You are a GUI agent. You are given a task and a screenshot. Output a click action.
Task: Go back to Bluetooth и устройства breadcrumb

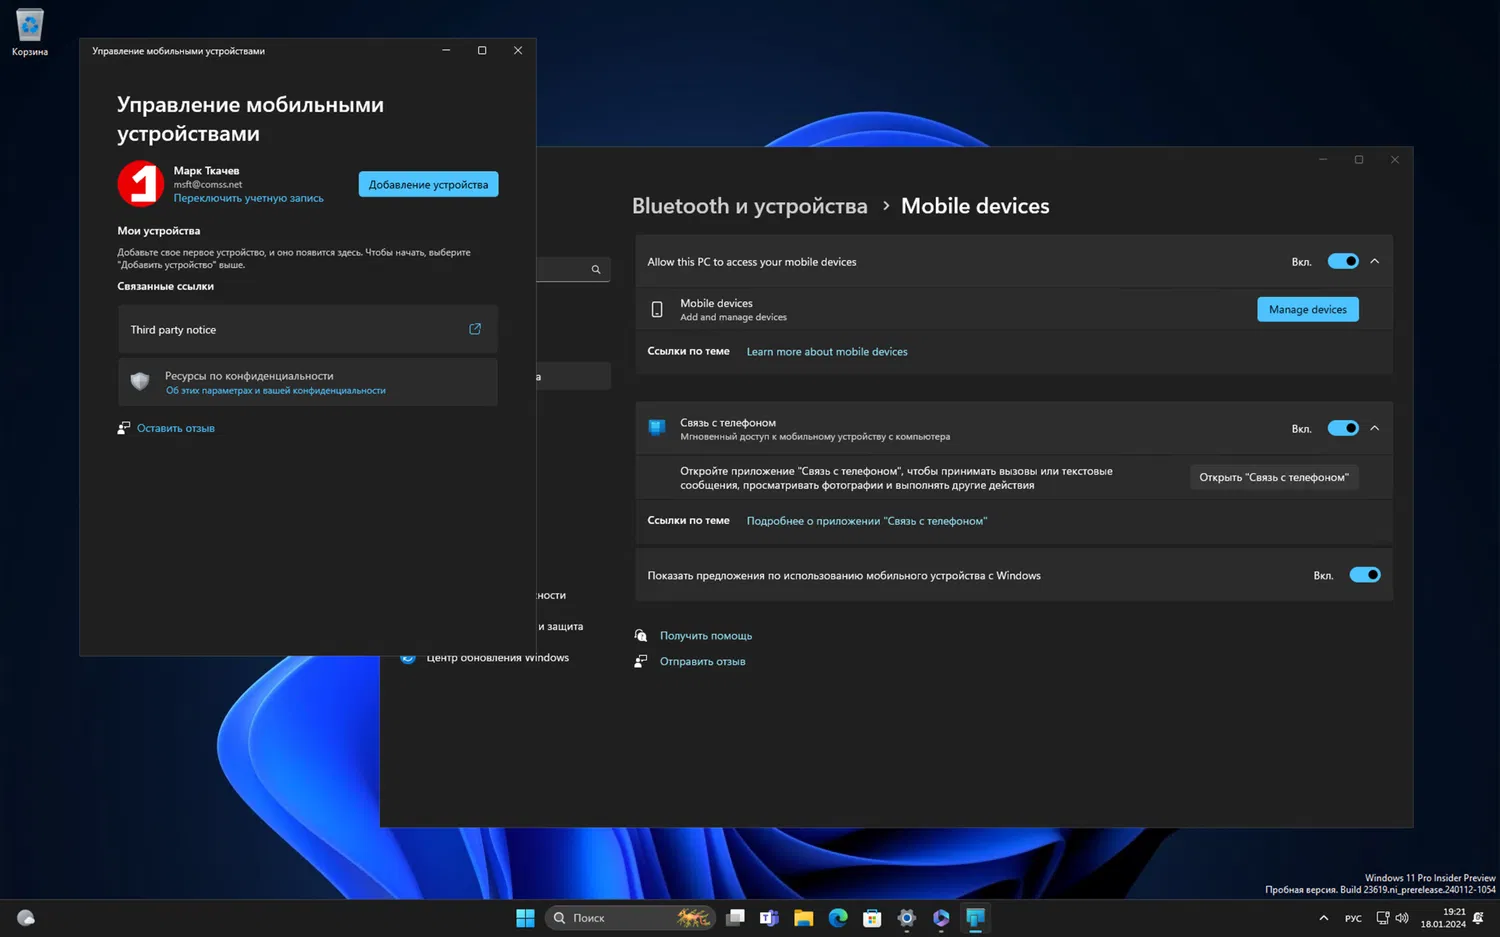coord(750,206)
